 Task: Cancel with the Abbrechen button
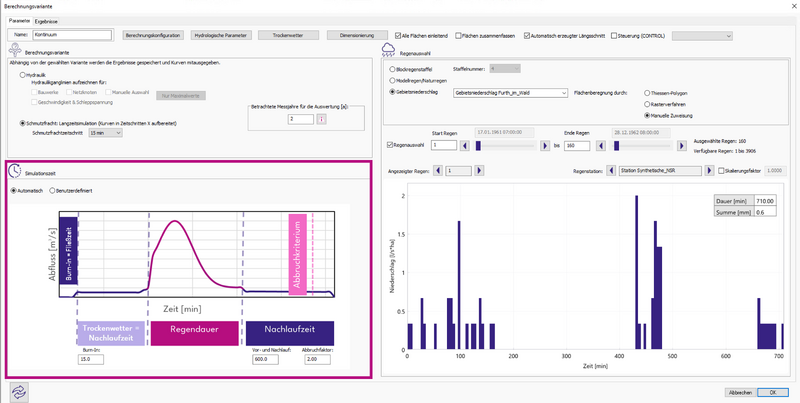(x=740, y=392)
